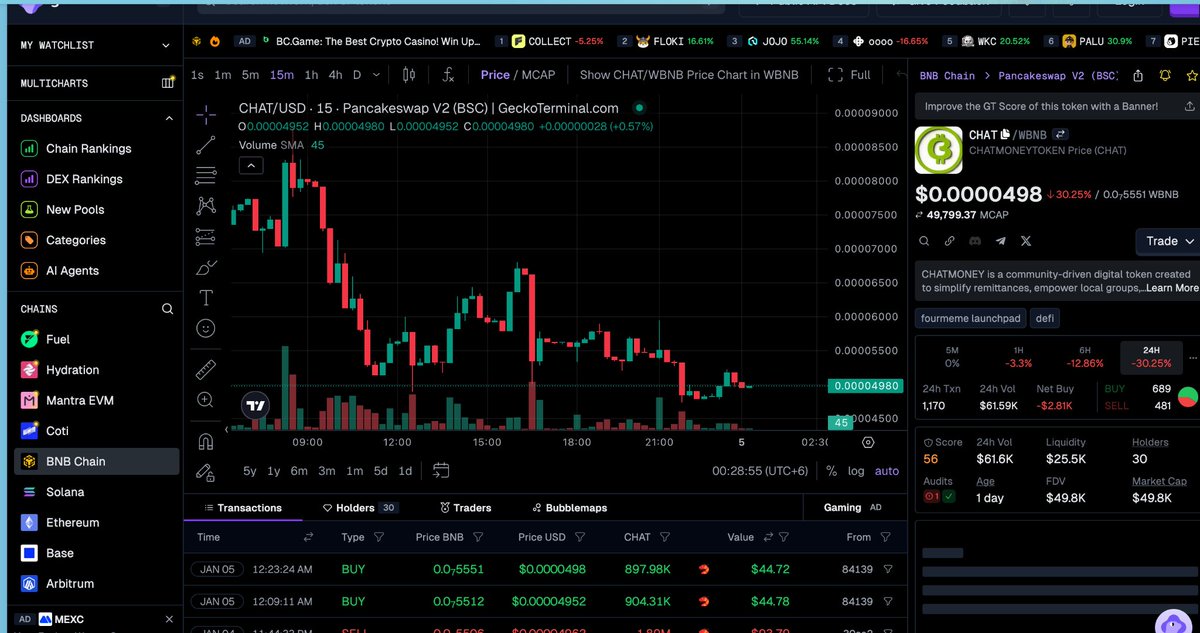Toggle the magnet mode tool
The image size is (1200, 633).
click(x=206, y=441)
